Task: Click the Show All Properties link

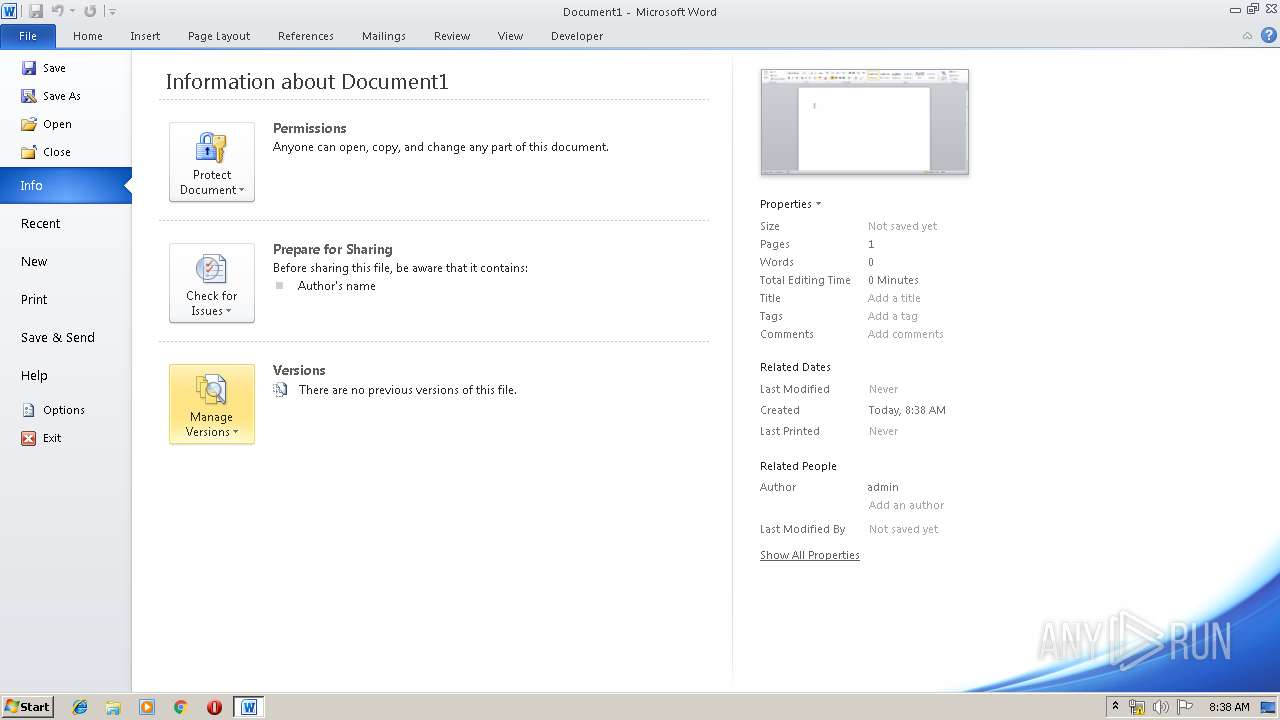Action: tap(810, 556)
